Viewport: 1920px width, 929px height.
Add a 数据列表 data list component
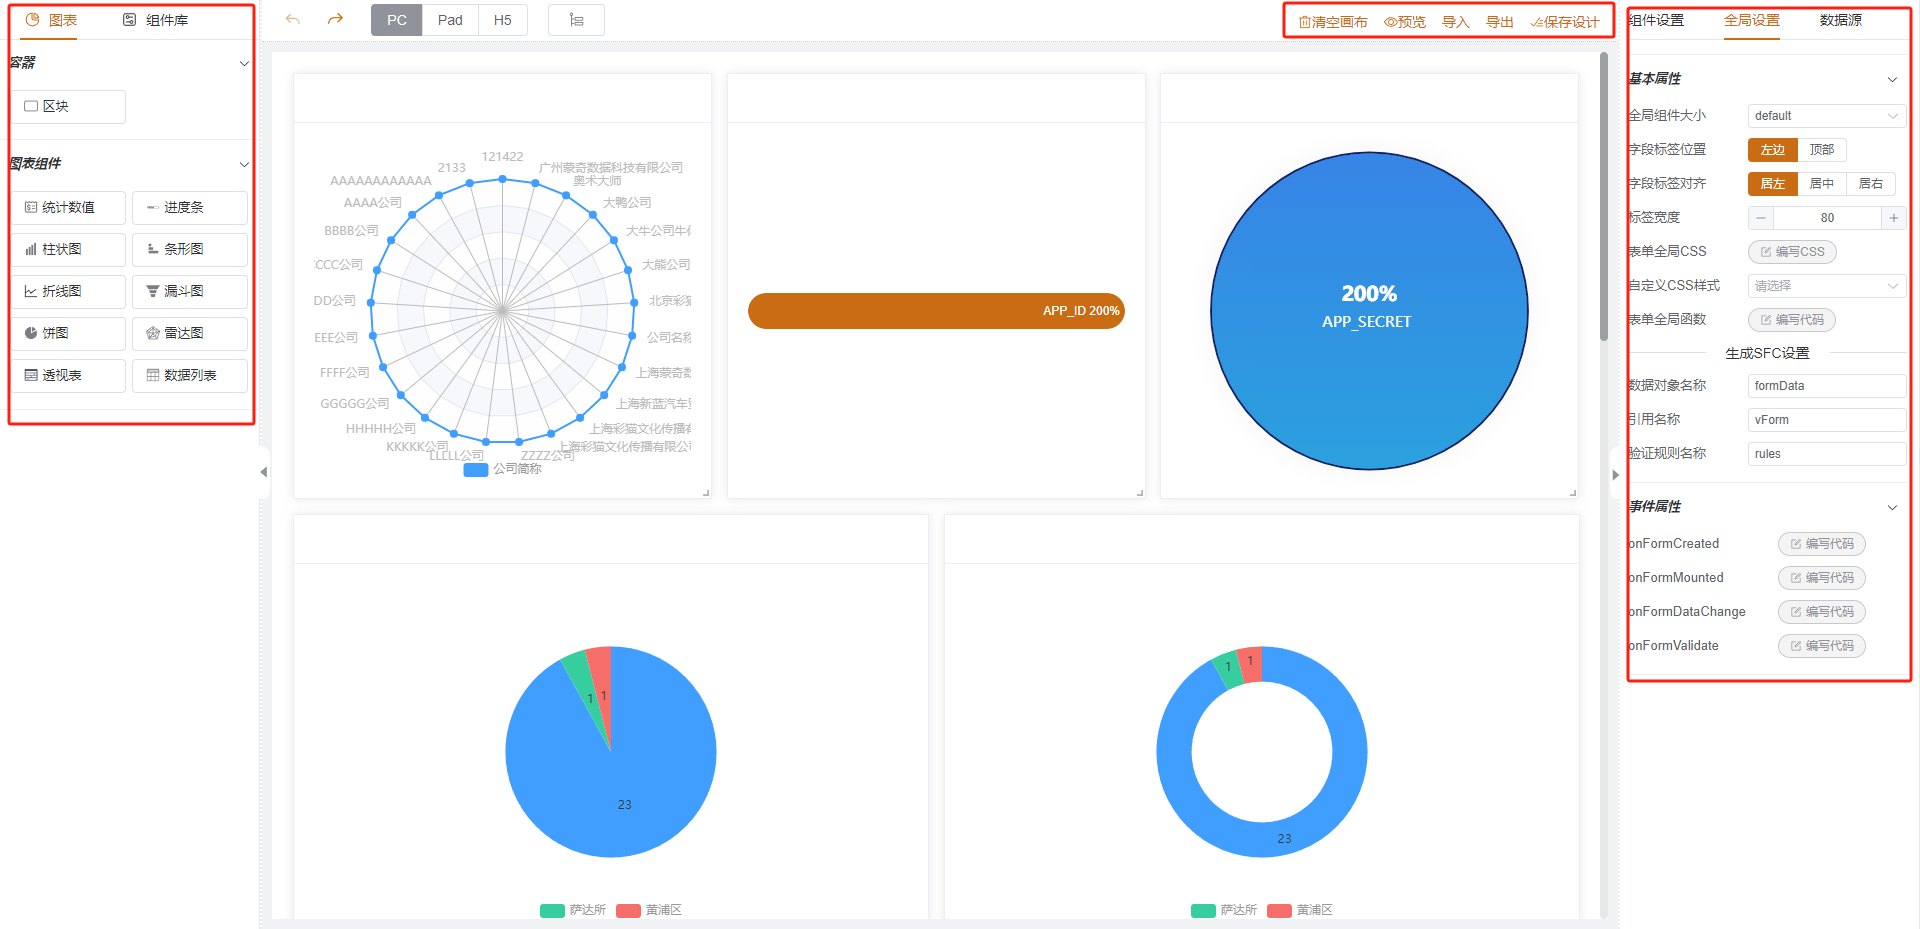(x=190, y=376)
